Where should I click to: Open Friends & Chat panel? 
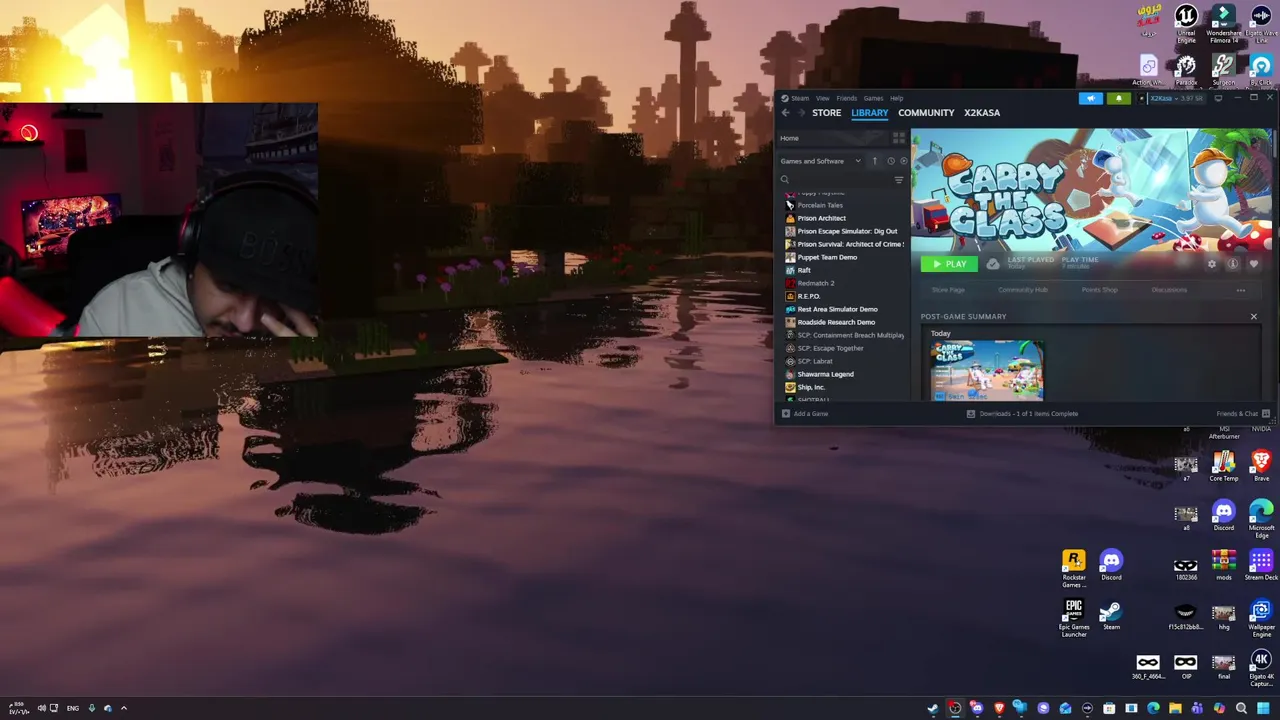coord(1242,414)
